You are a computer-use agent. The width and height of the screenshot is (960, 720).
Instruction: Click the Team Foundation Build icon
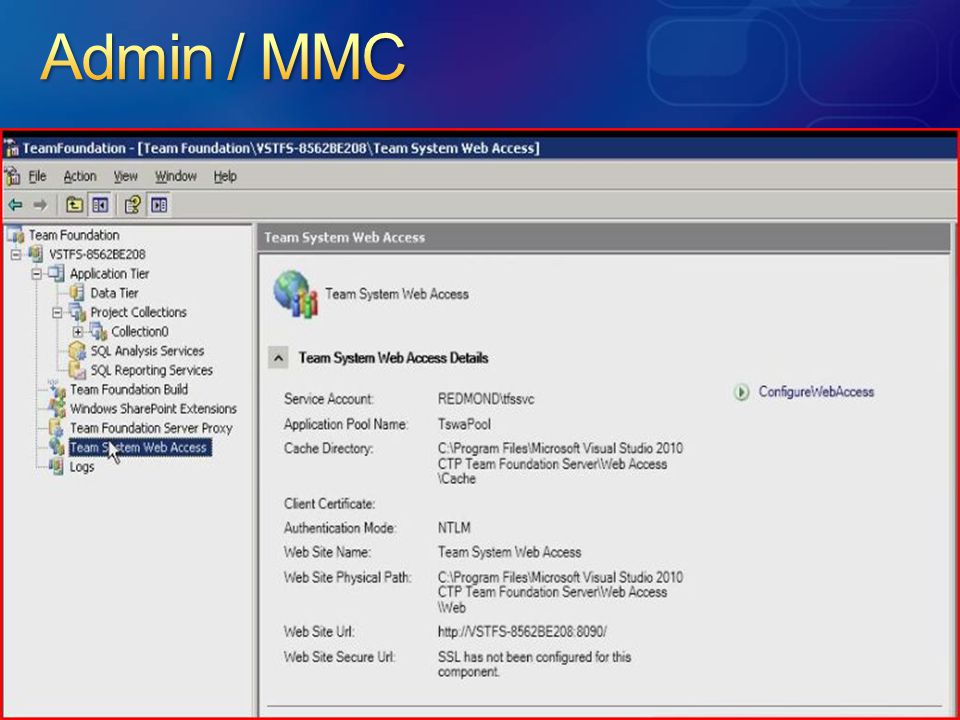coord(56,389)
